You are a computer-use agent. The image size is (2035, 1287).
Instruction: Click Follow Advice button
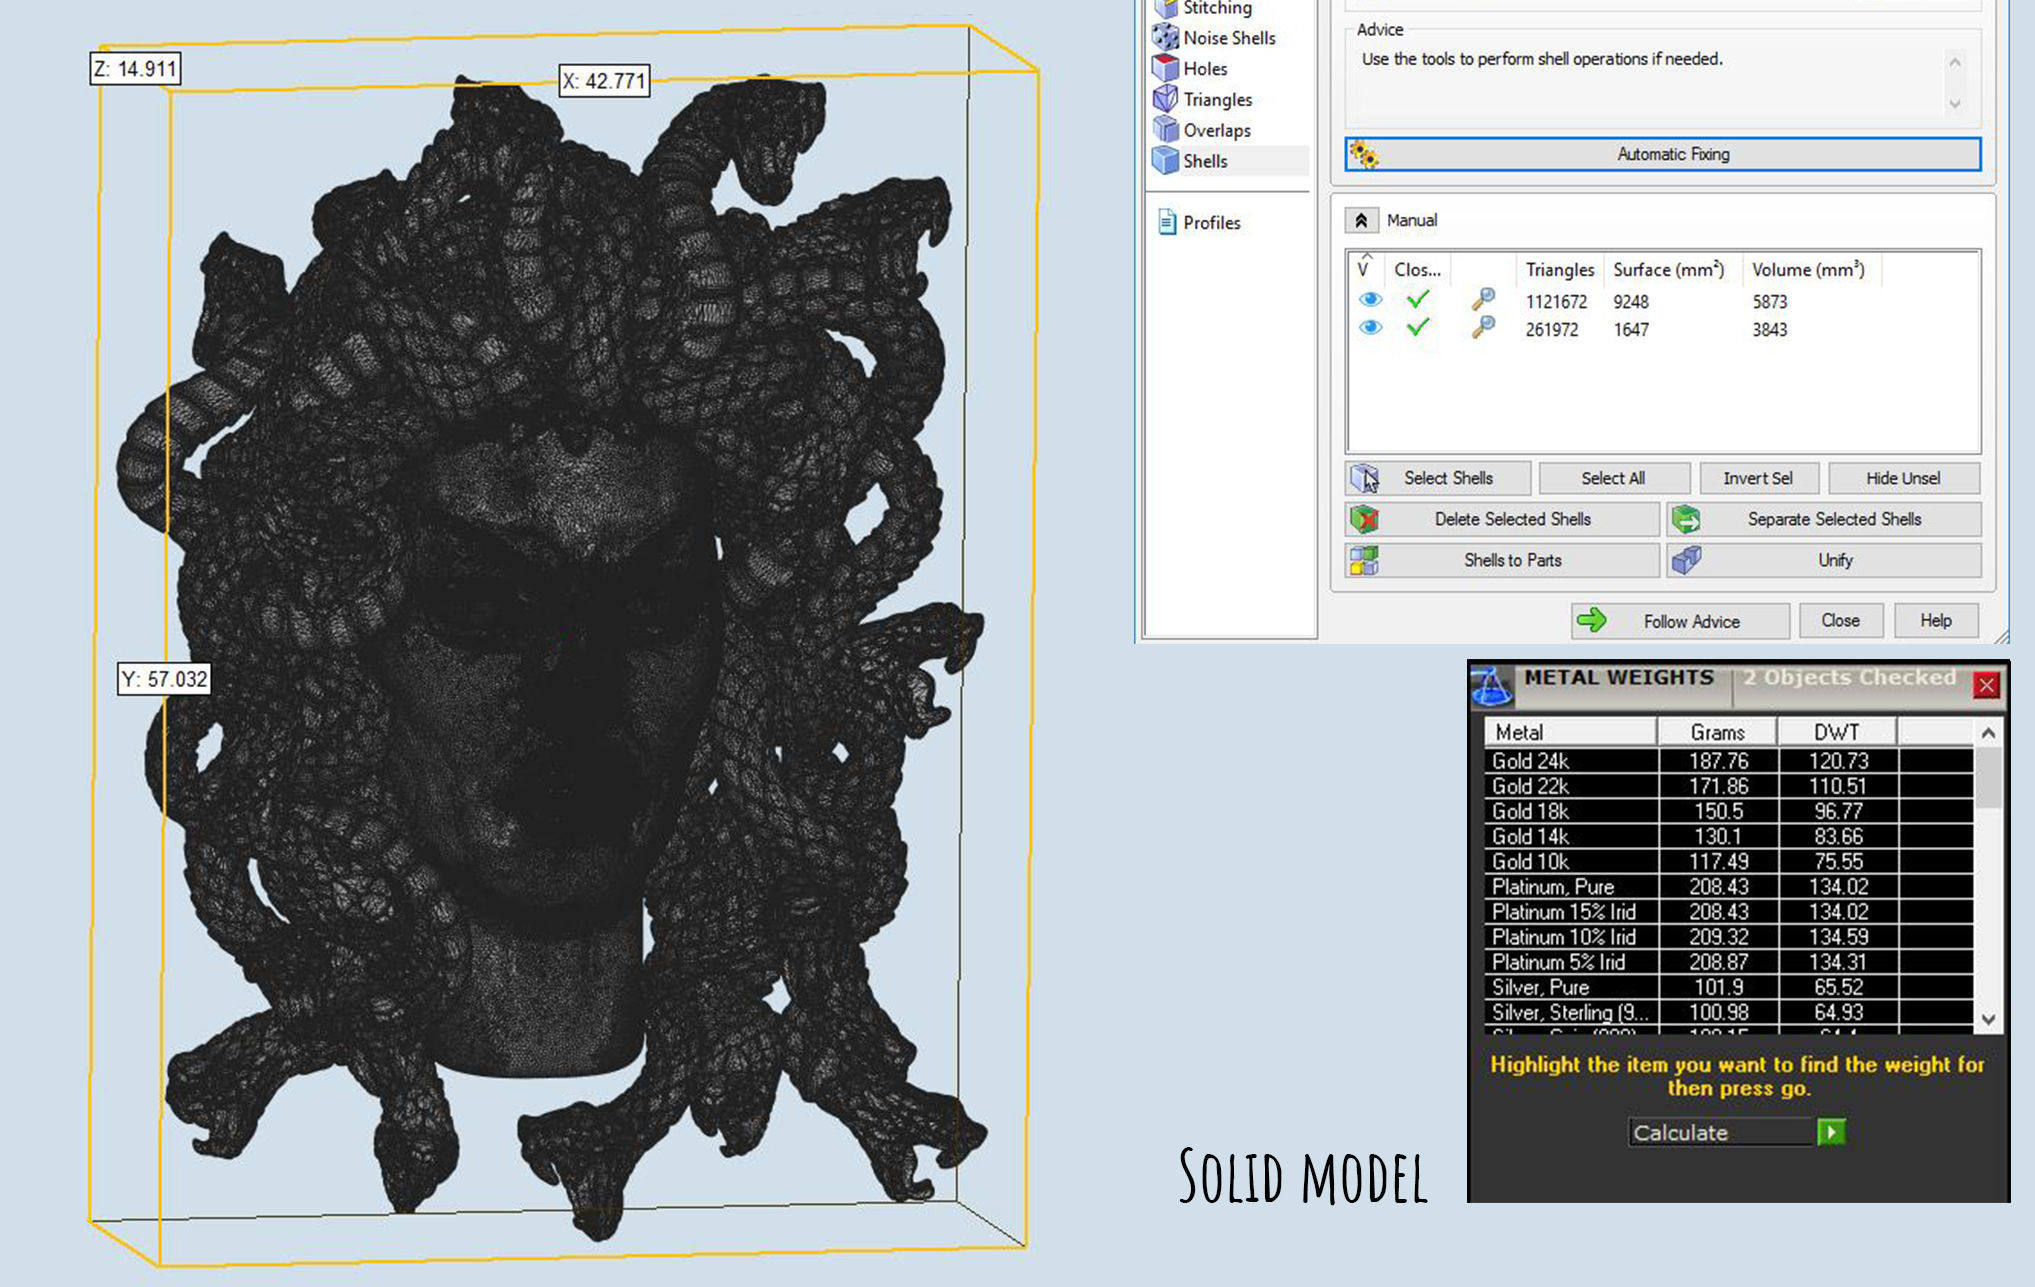pos(1680,621)
